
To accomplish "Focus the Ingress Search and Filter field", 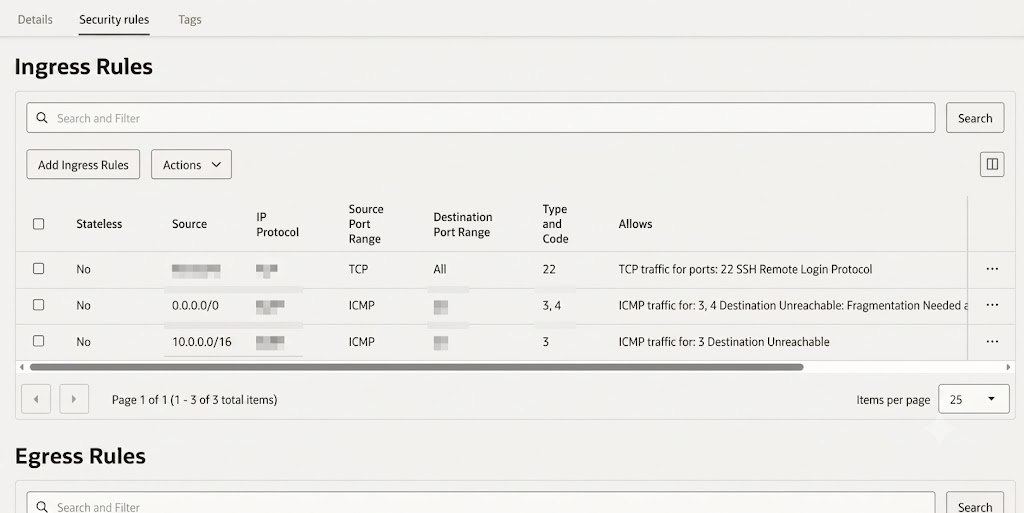I will coord(481,118).
